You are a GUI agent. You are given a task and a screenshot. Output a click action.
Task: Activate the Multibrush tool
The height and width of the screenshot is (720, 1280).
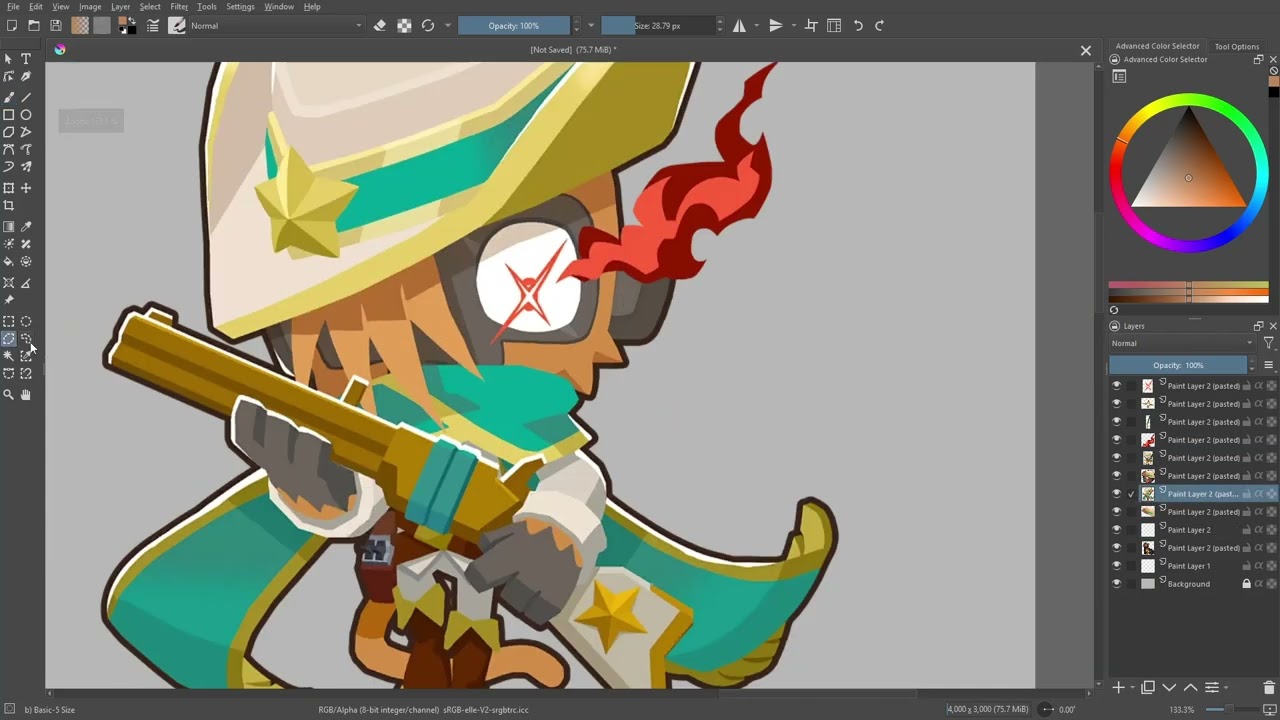(x=26, y=167)
